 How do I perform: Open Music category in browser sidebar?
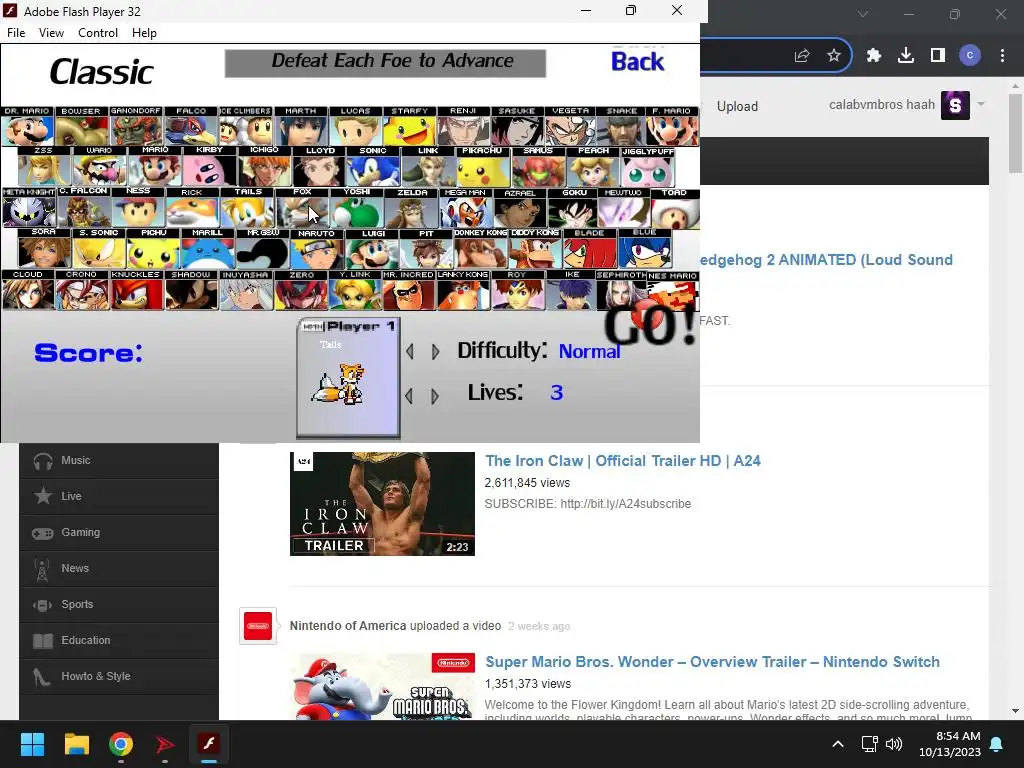click(x=119, y=460)
